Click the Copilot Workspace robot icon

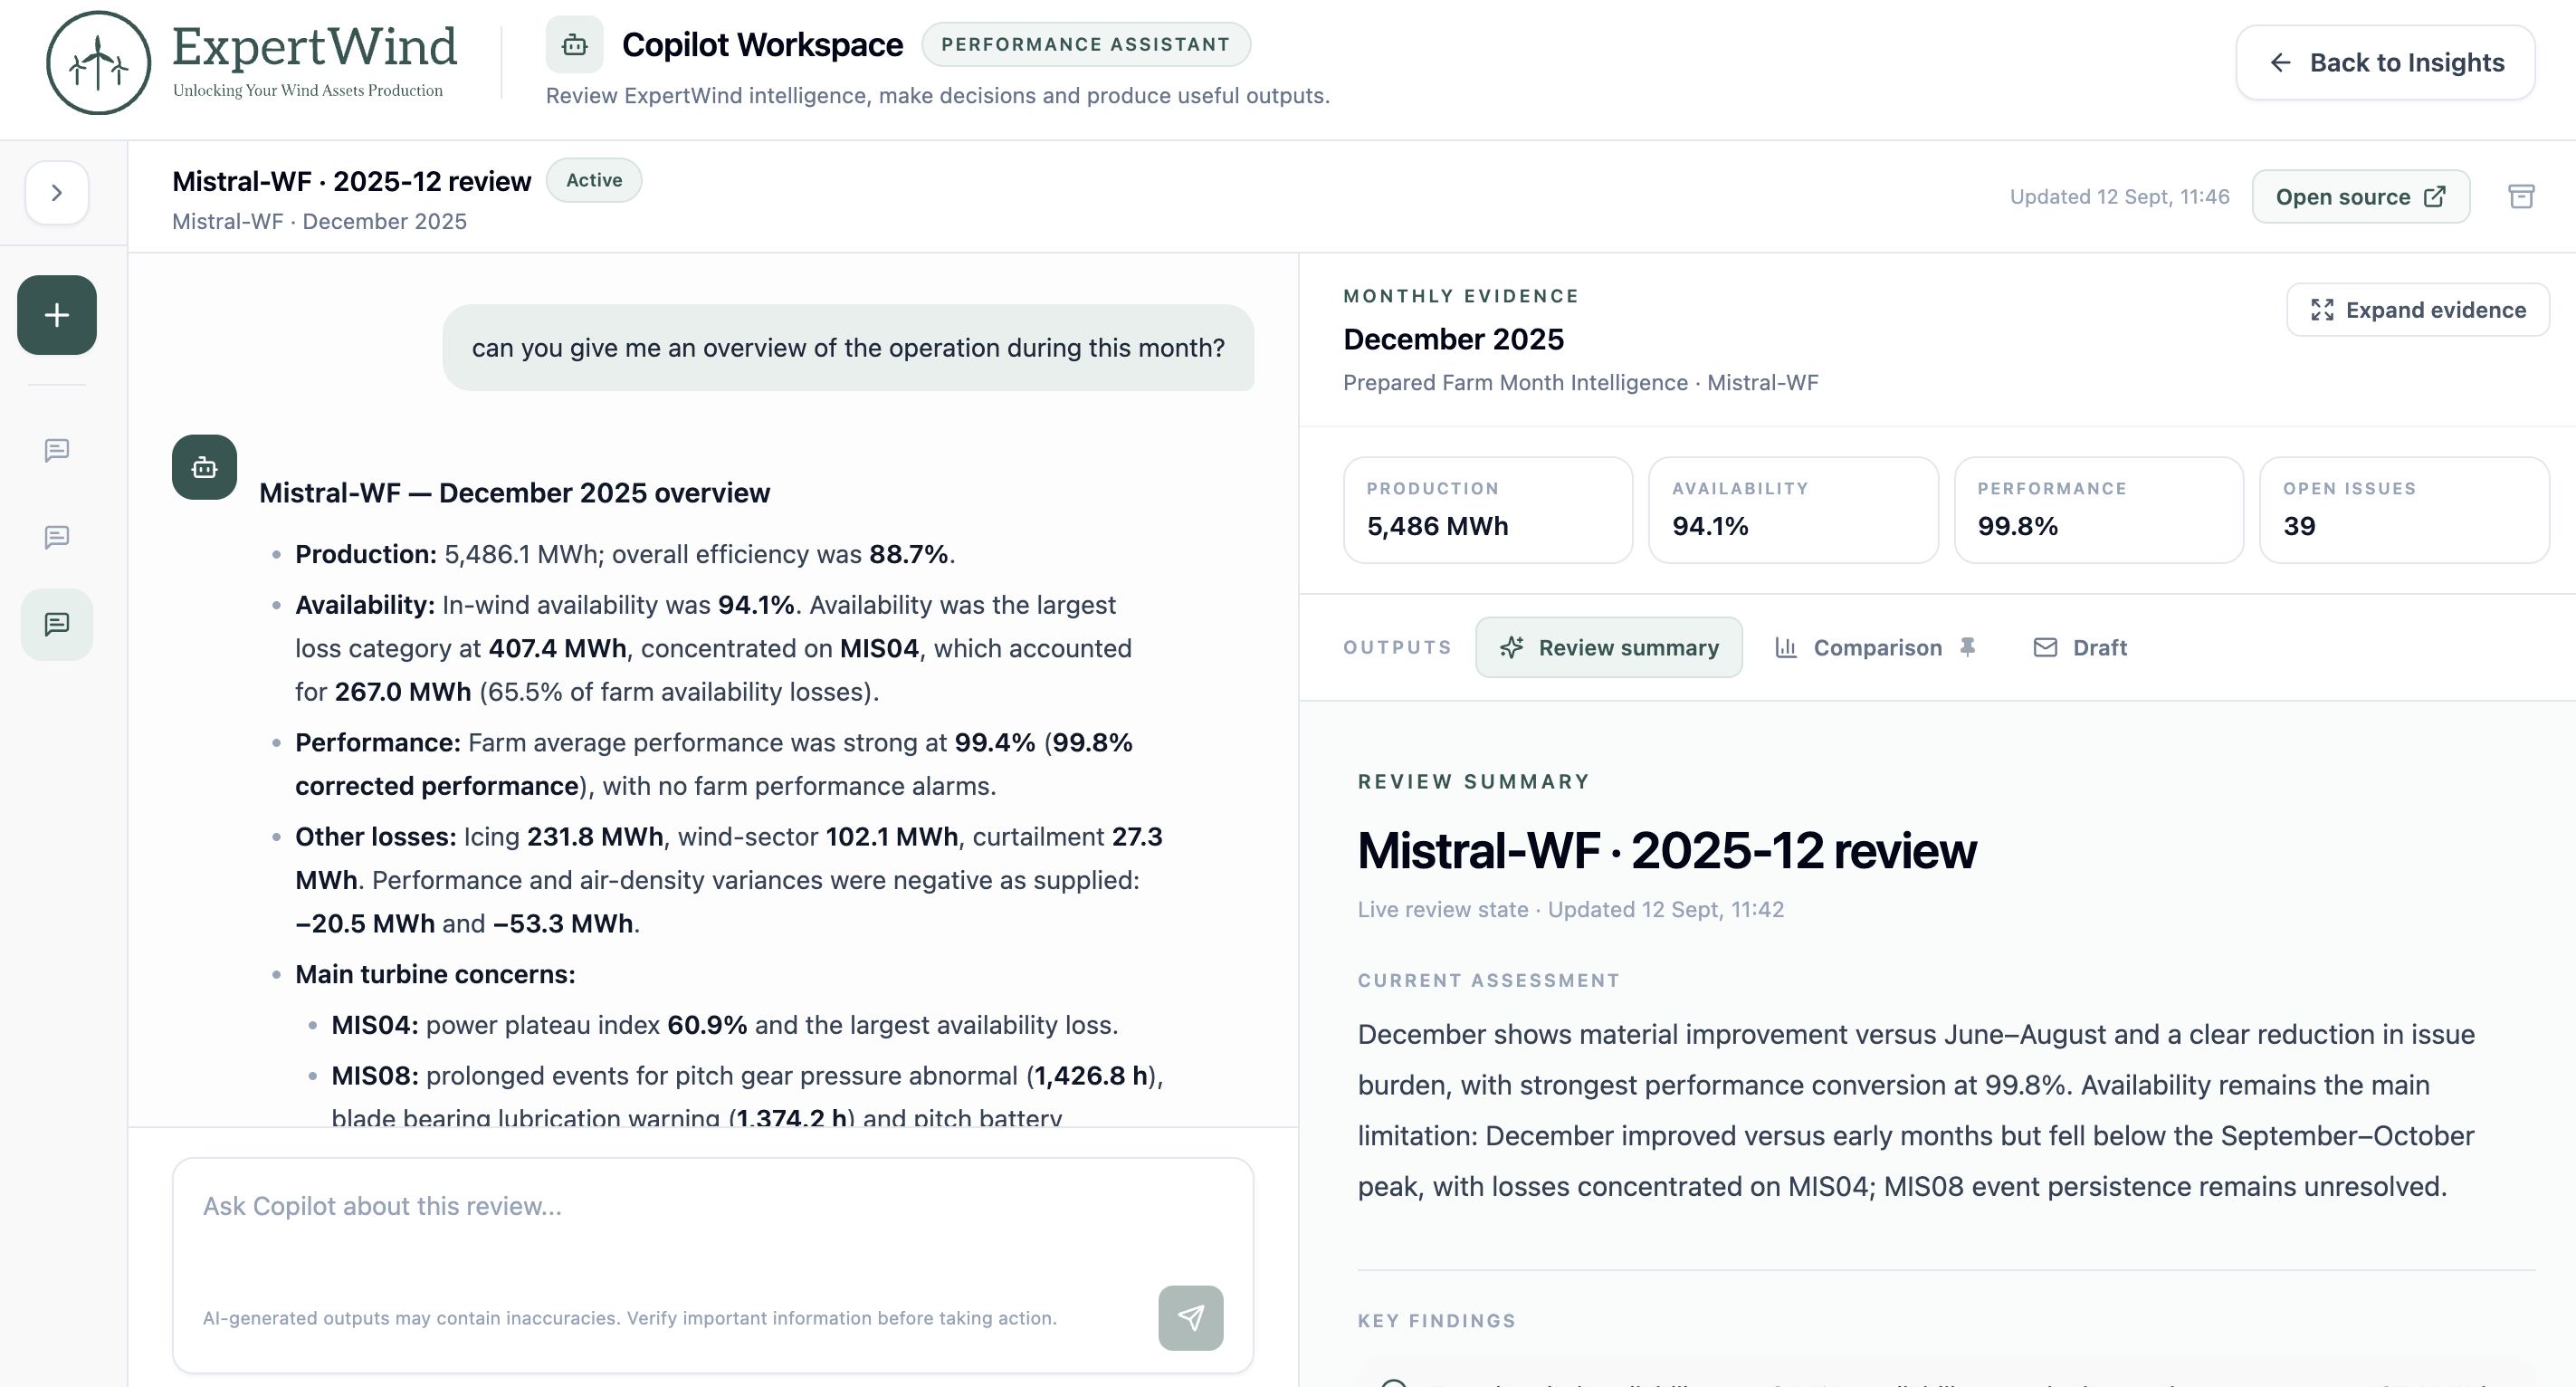point(574,45)
